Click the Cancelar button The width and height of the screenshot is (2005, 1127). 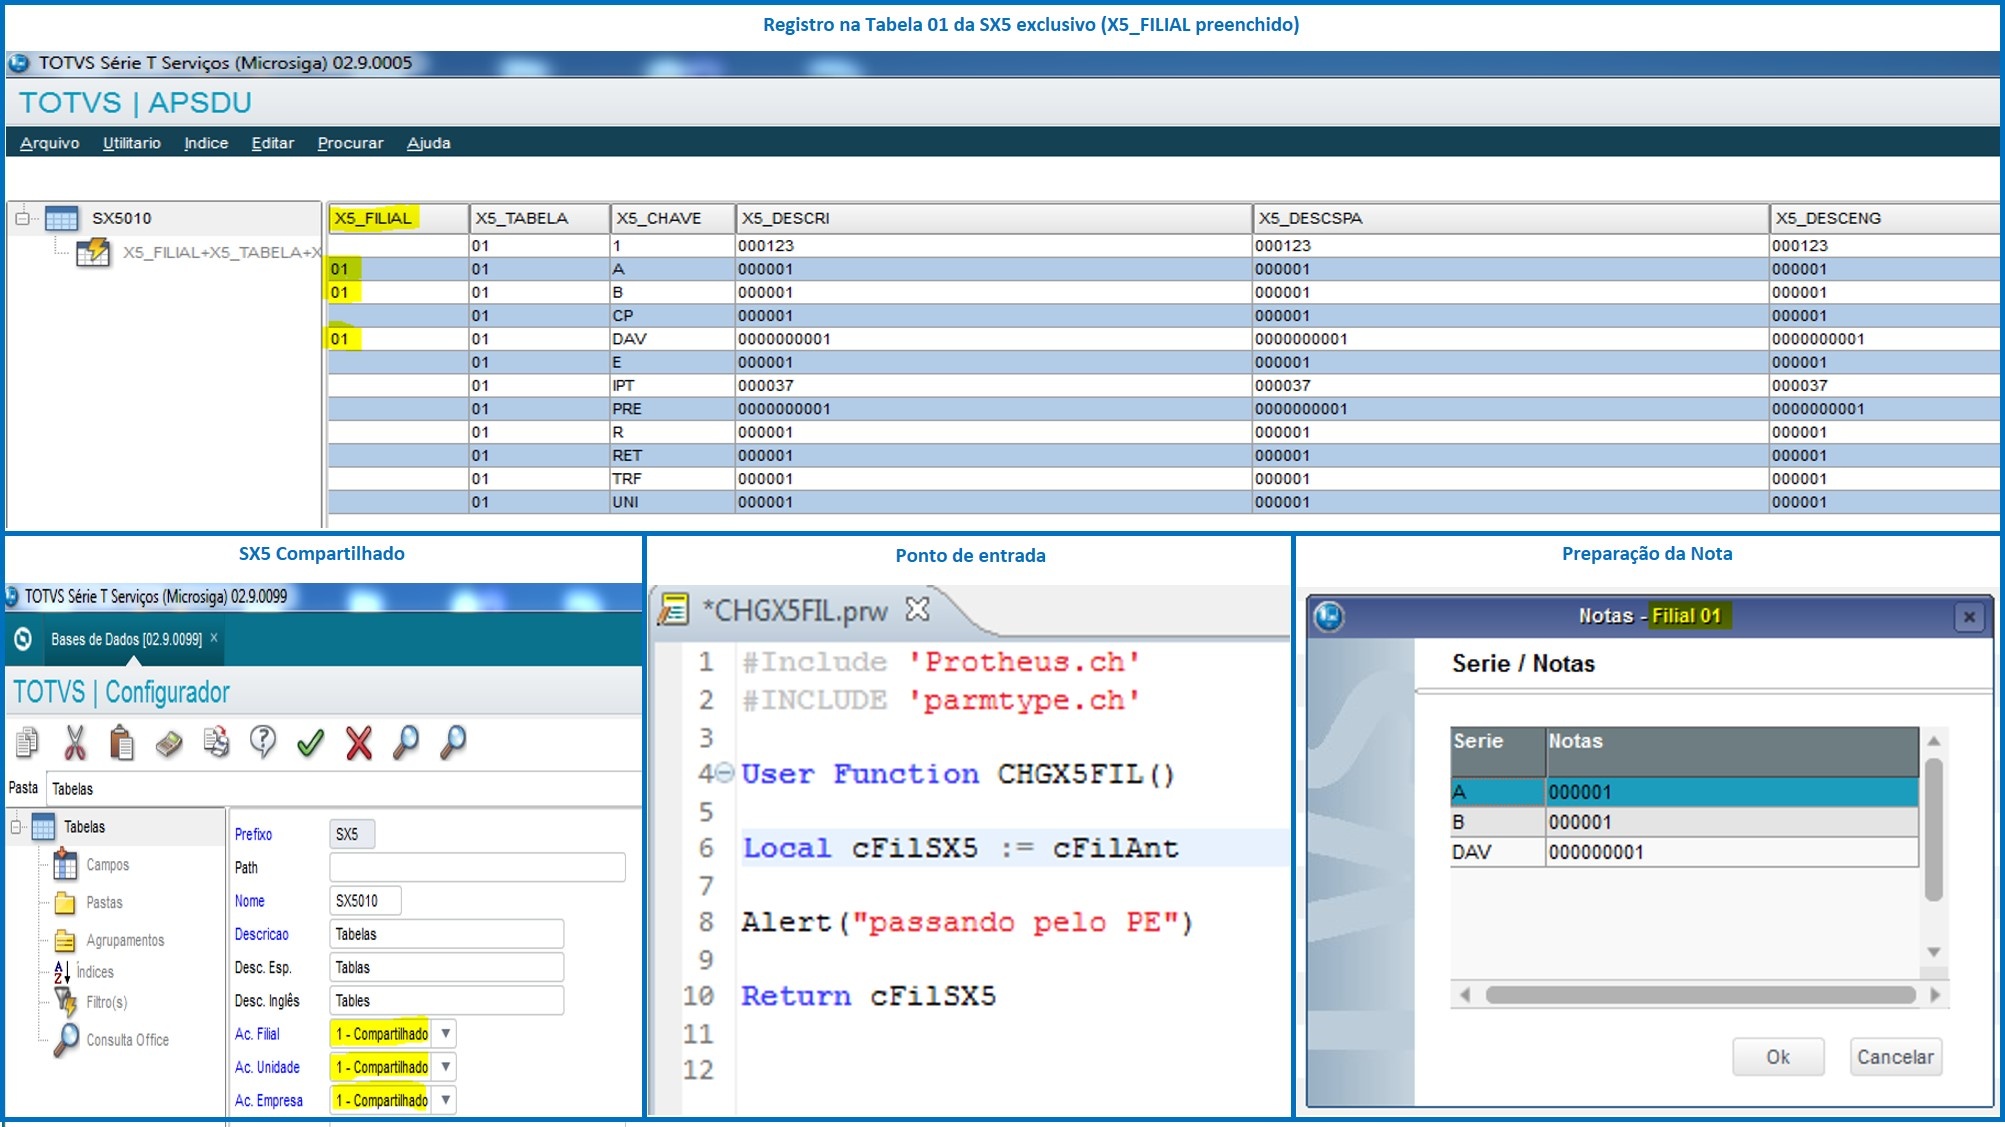(1894, 1057)
